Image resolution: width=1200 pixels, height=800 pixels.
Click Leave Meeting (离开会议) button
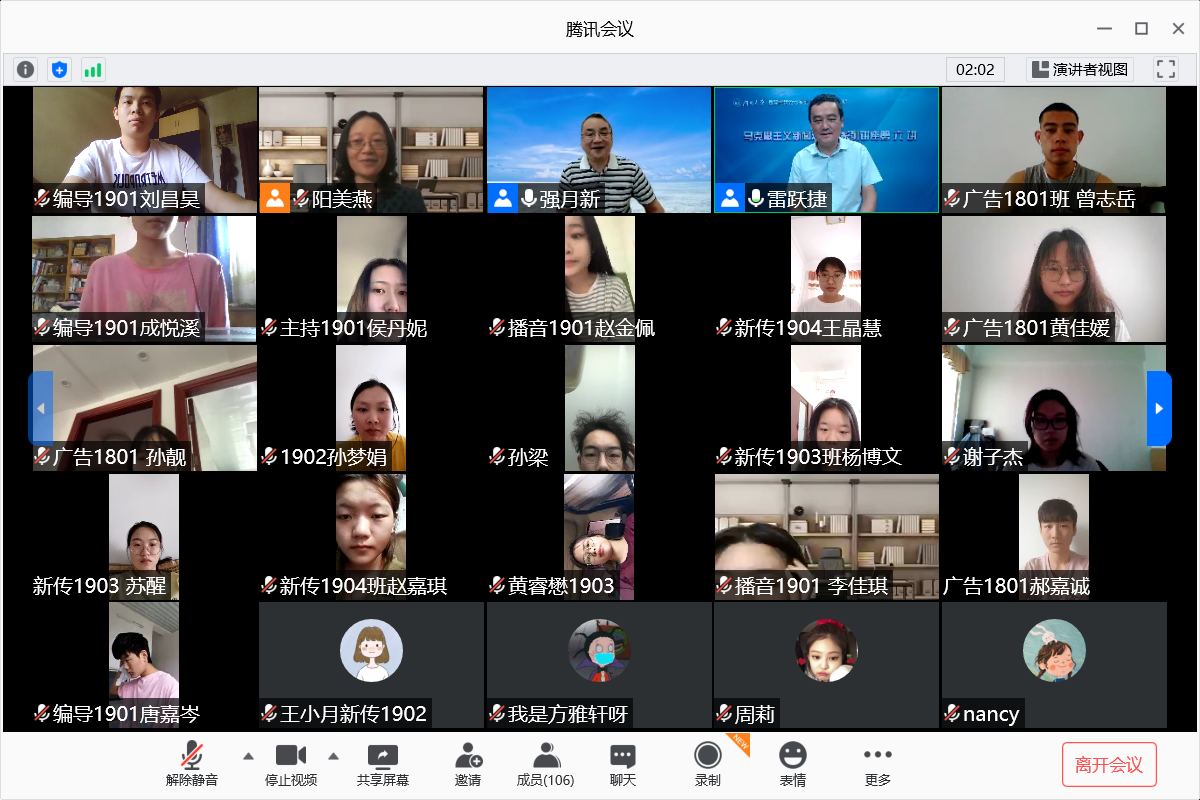coord(1109,765)
